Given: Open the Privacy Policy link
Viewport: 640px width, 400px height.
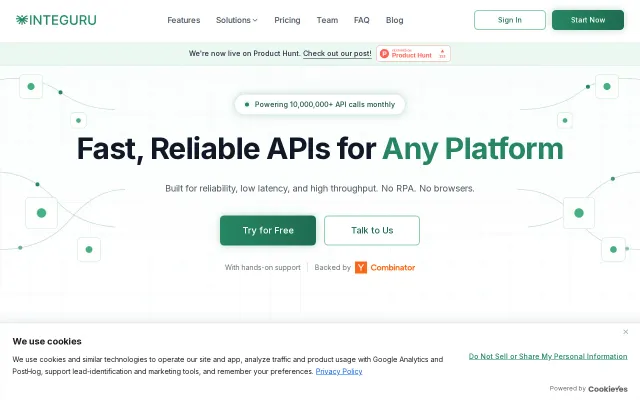Looking at the screenshot, I should (339, 371).
